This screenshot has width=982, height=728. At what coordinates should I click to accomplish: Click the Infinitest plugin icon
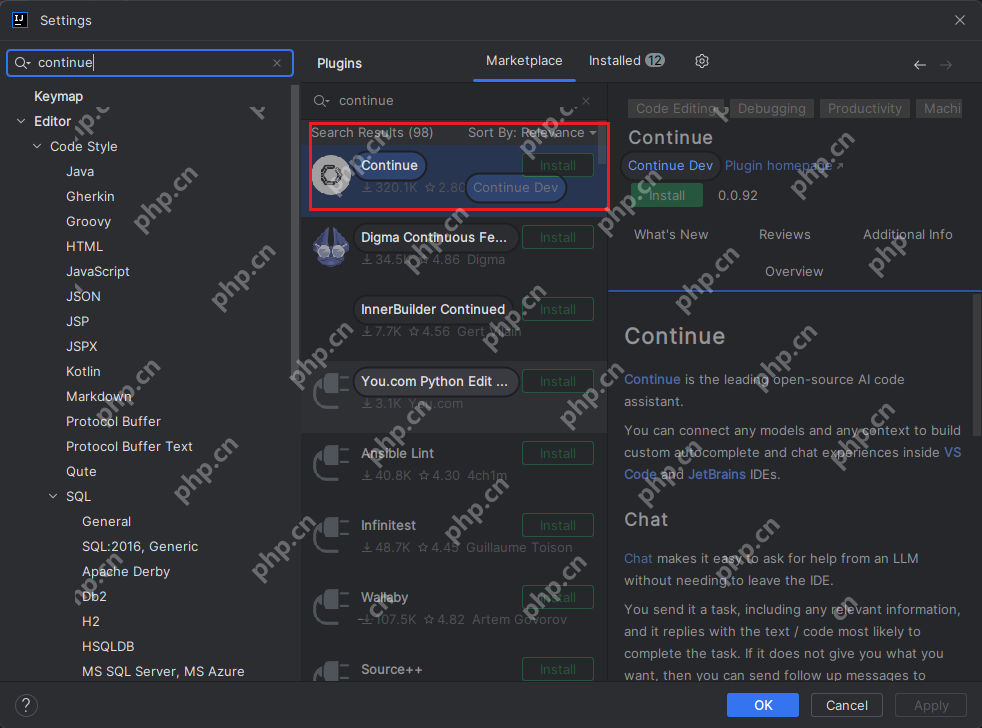tap(331, 535)
